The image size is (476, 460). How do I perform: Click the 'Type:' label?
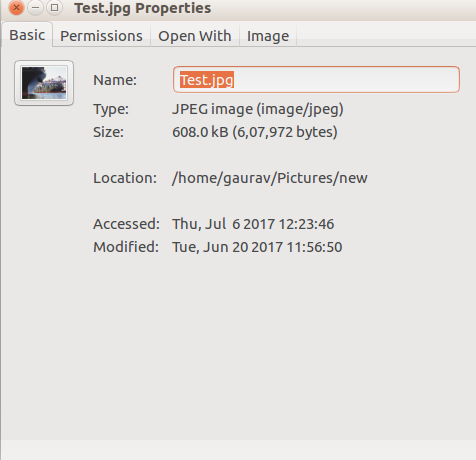pos(111,109)
